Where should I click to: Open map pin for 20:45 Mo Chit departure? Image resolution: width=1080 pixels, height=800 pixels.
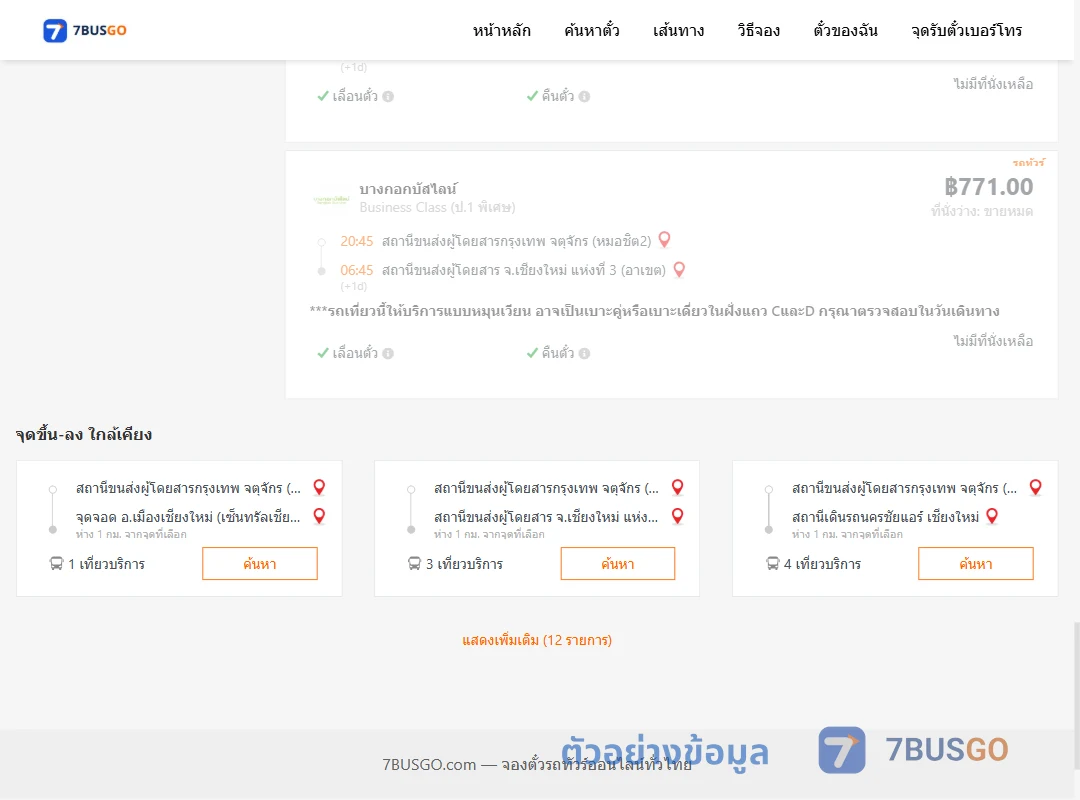(x=664, y=240)
